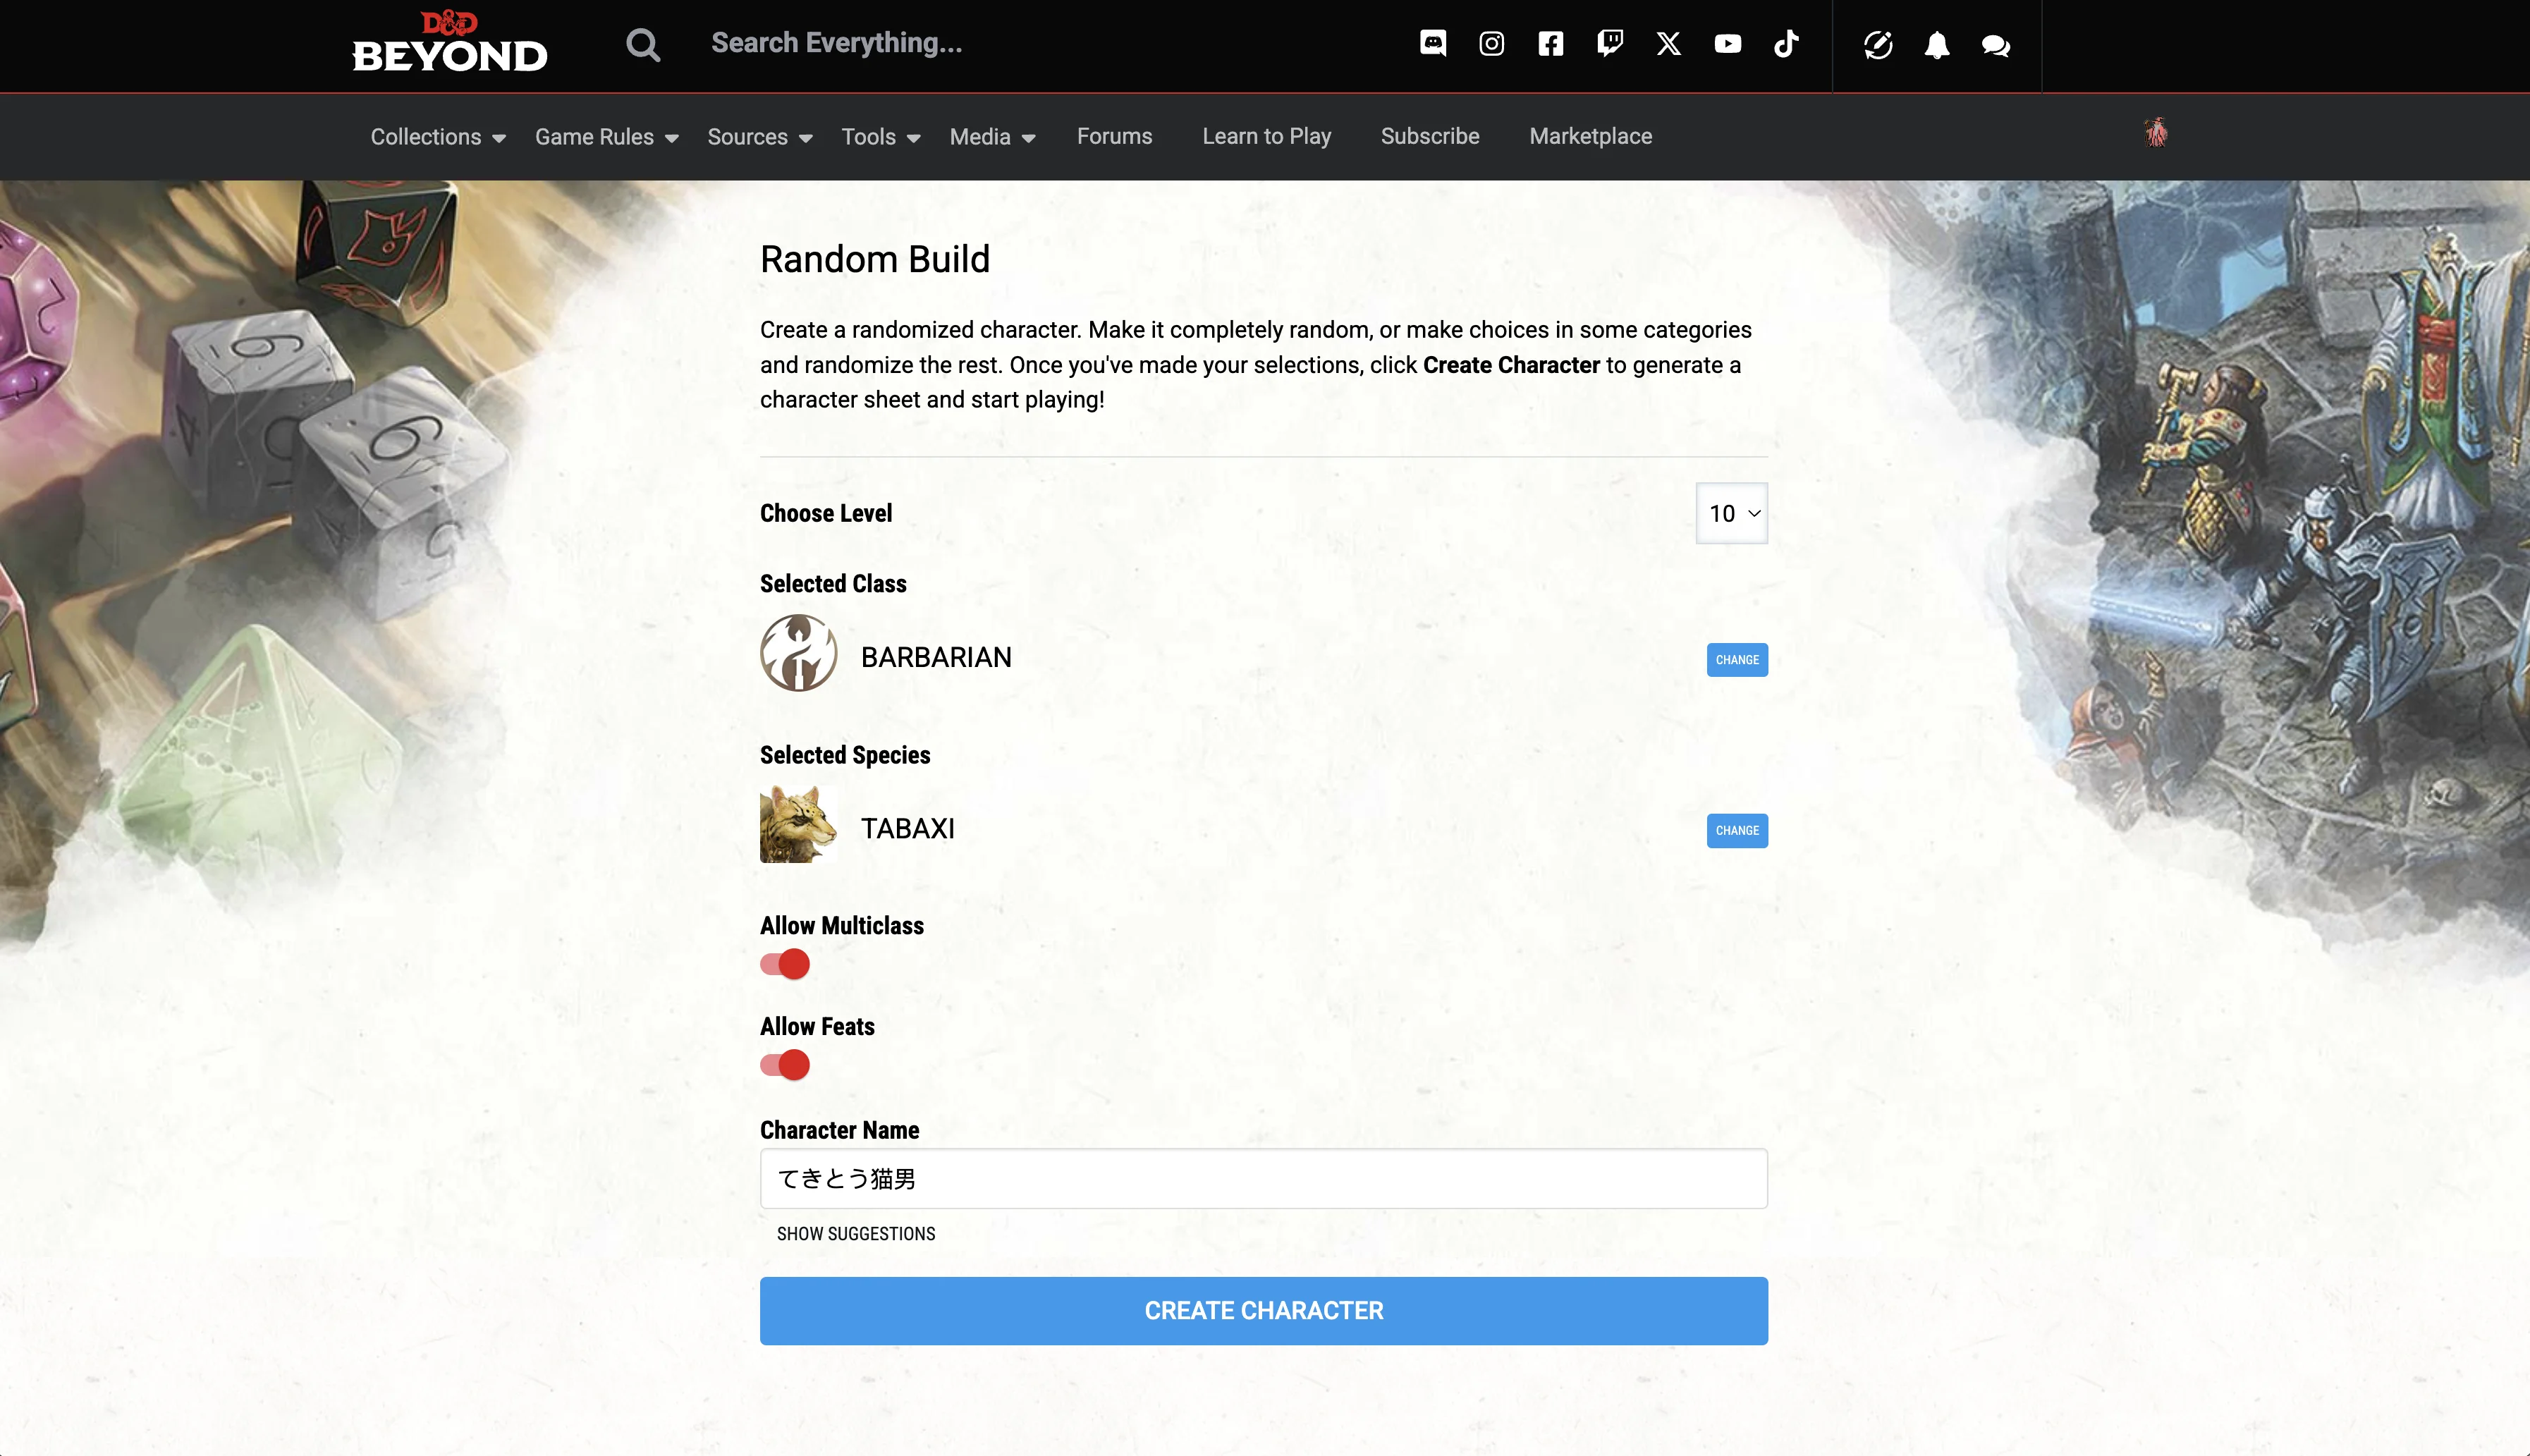Open the Learn to Play nav item
Screen dimensions: 2530x1456
(x=1266, y=136)
